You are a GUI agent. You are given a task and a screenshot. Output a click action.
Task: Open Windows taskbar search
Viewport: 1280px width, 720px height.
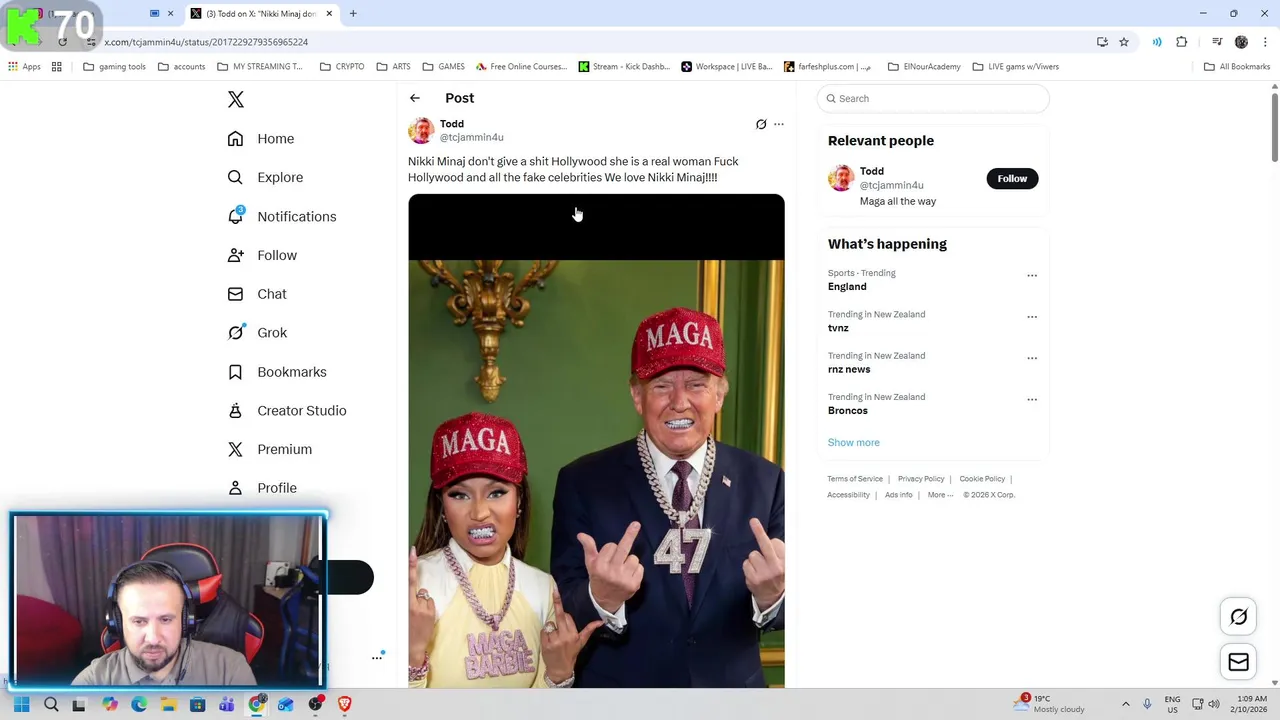pos(51,704)
